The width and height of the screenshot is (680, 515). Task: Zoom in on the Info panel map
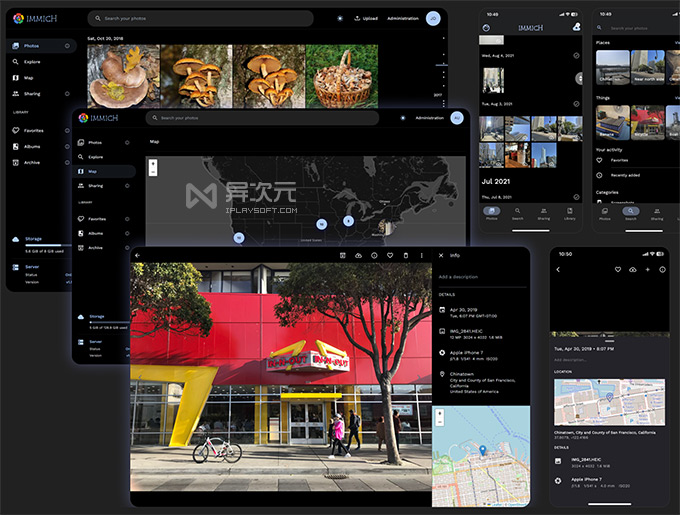(x=440, y=414)
